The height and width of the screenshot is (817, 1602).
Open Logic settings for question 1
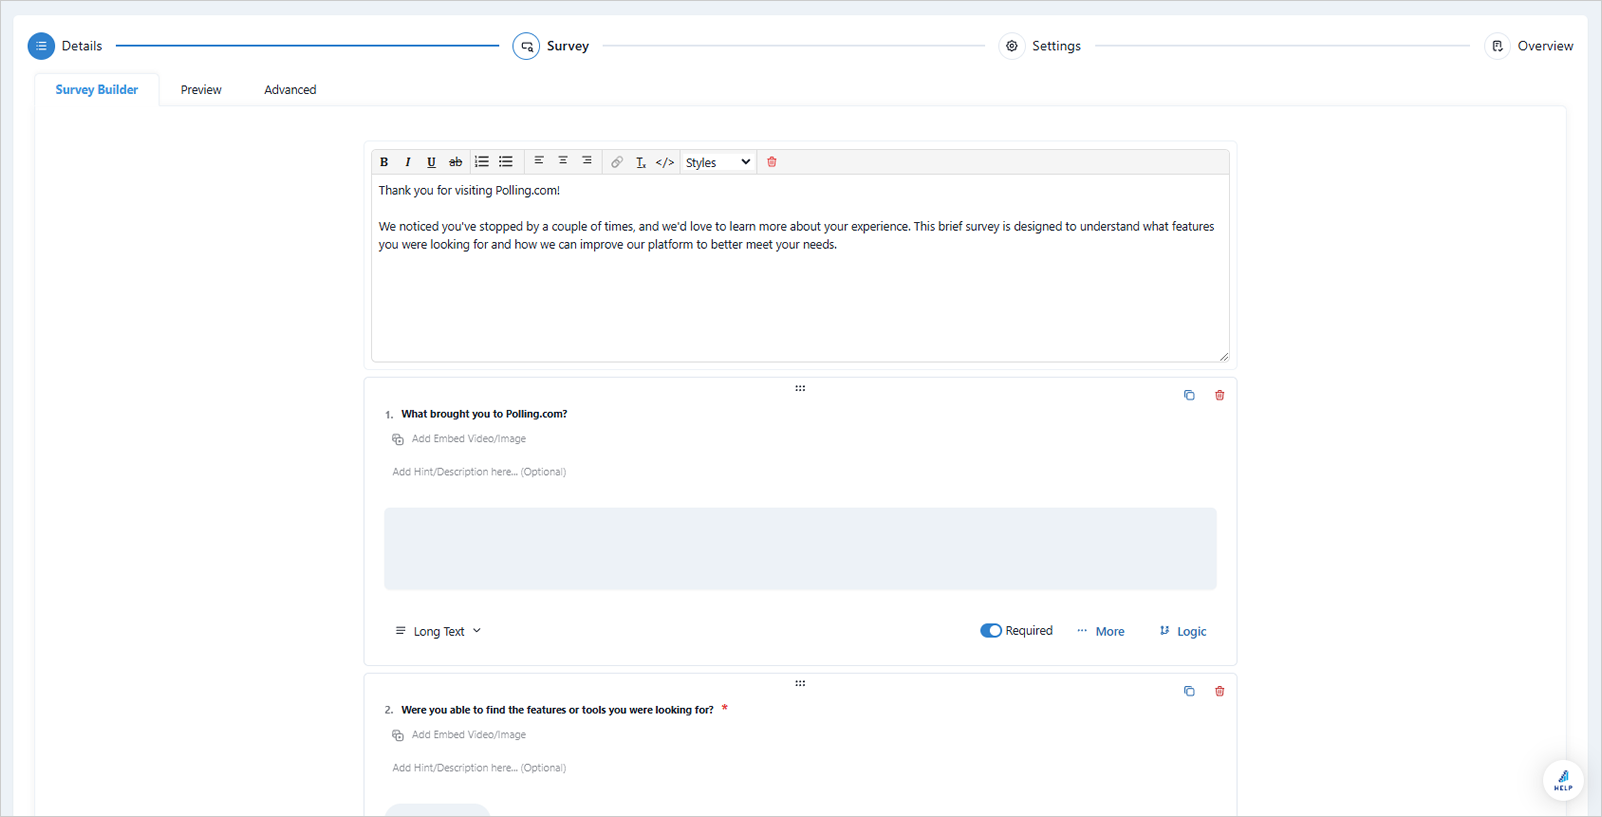tap(1183, 631)
